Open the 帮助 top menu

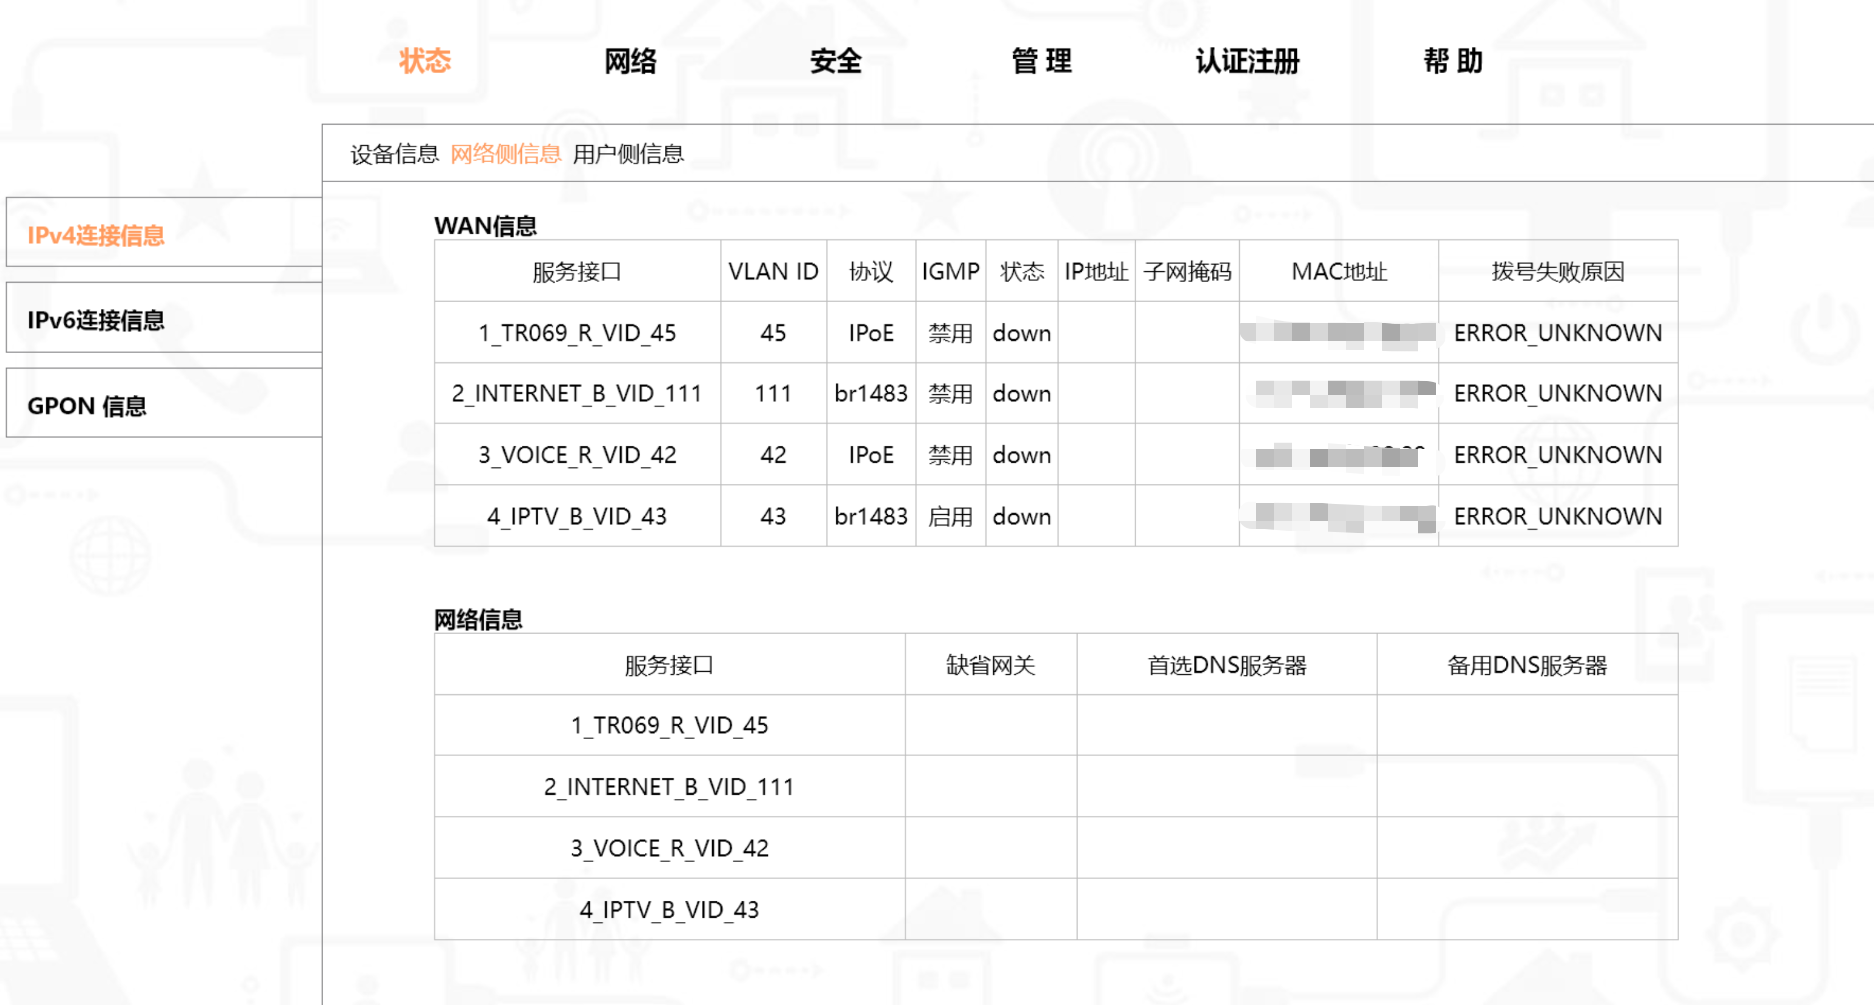1453,61
